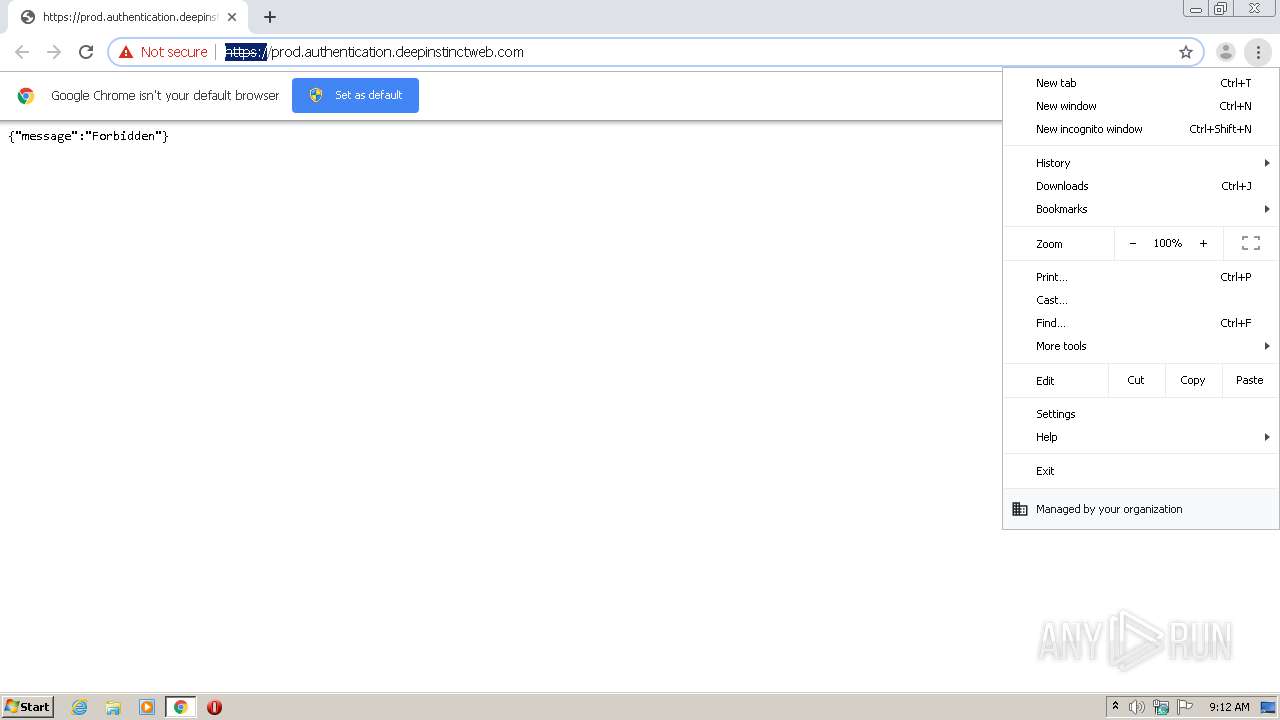Screen dimensions: 1280x720
Task: Click Cut in the Edit row
Action: [x=1136, y=380]
